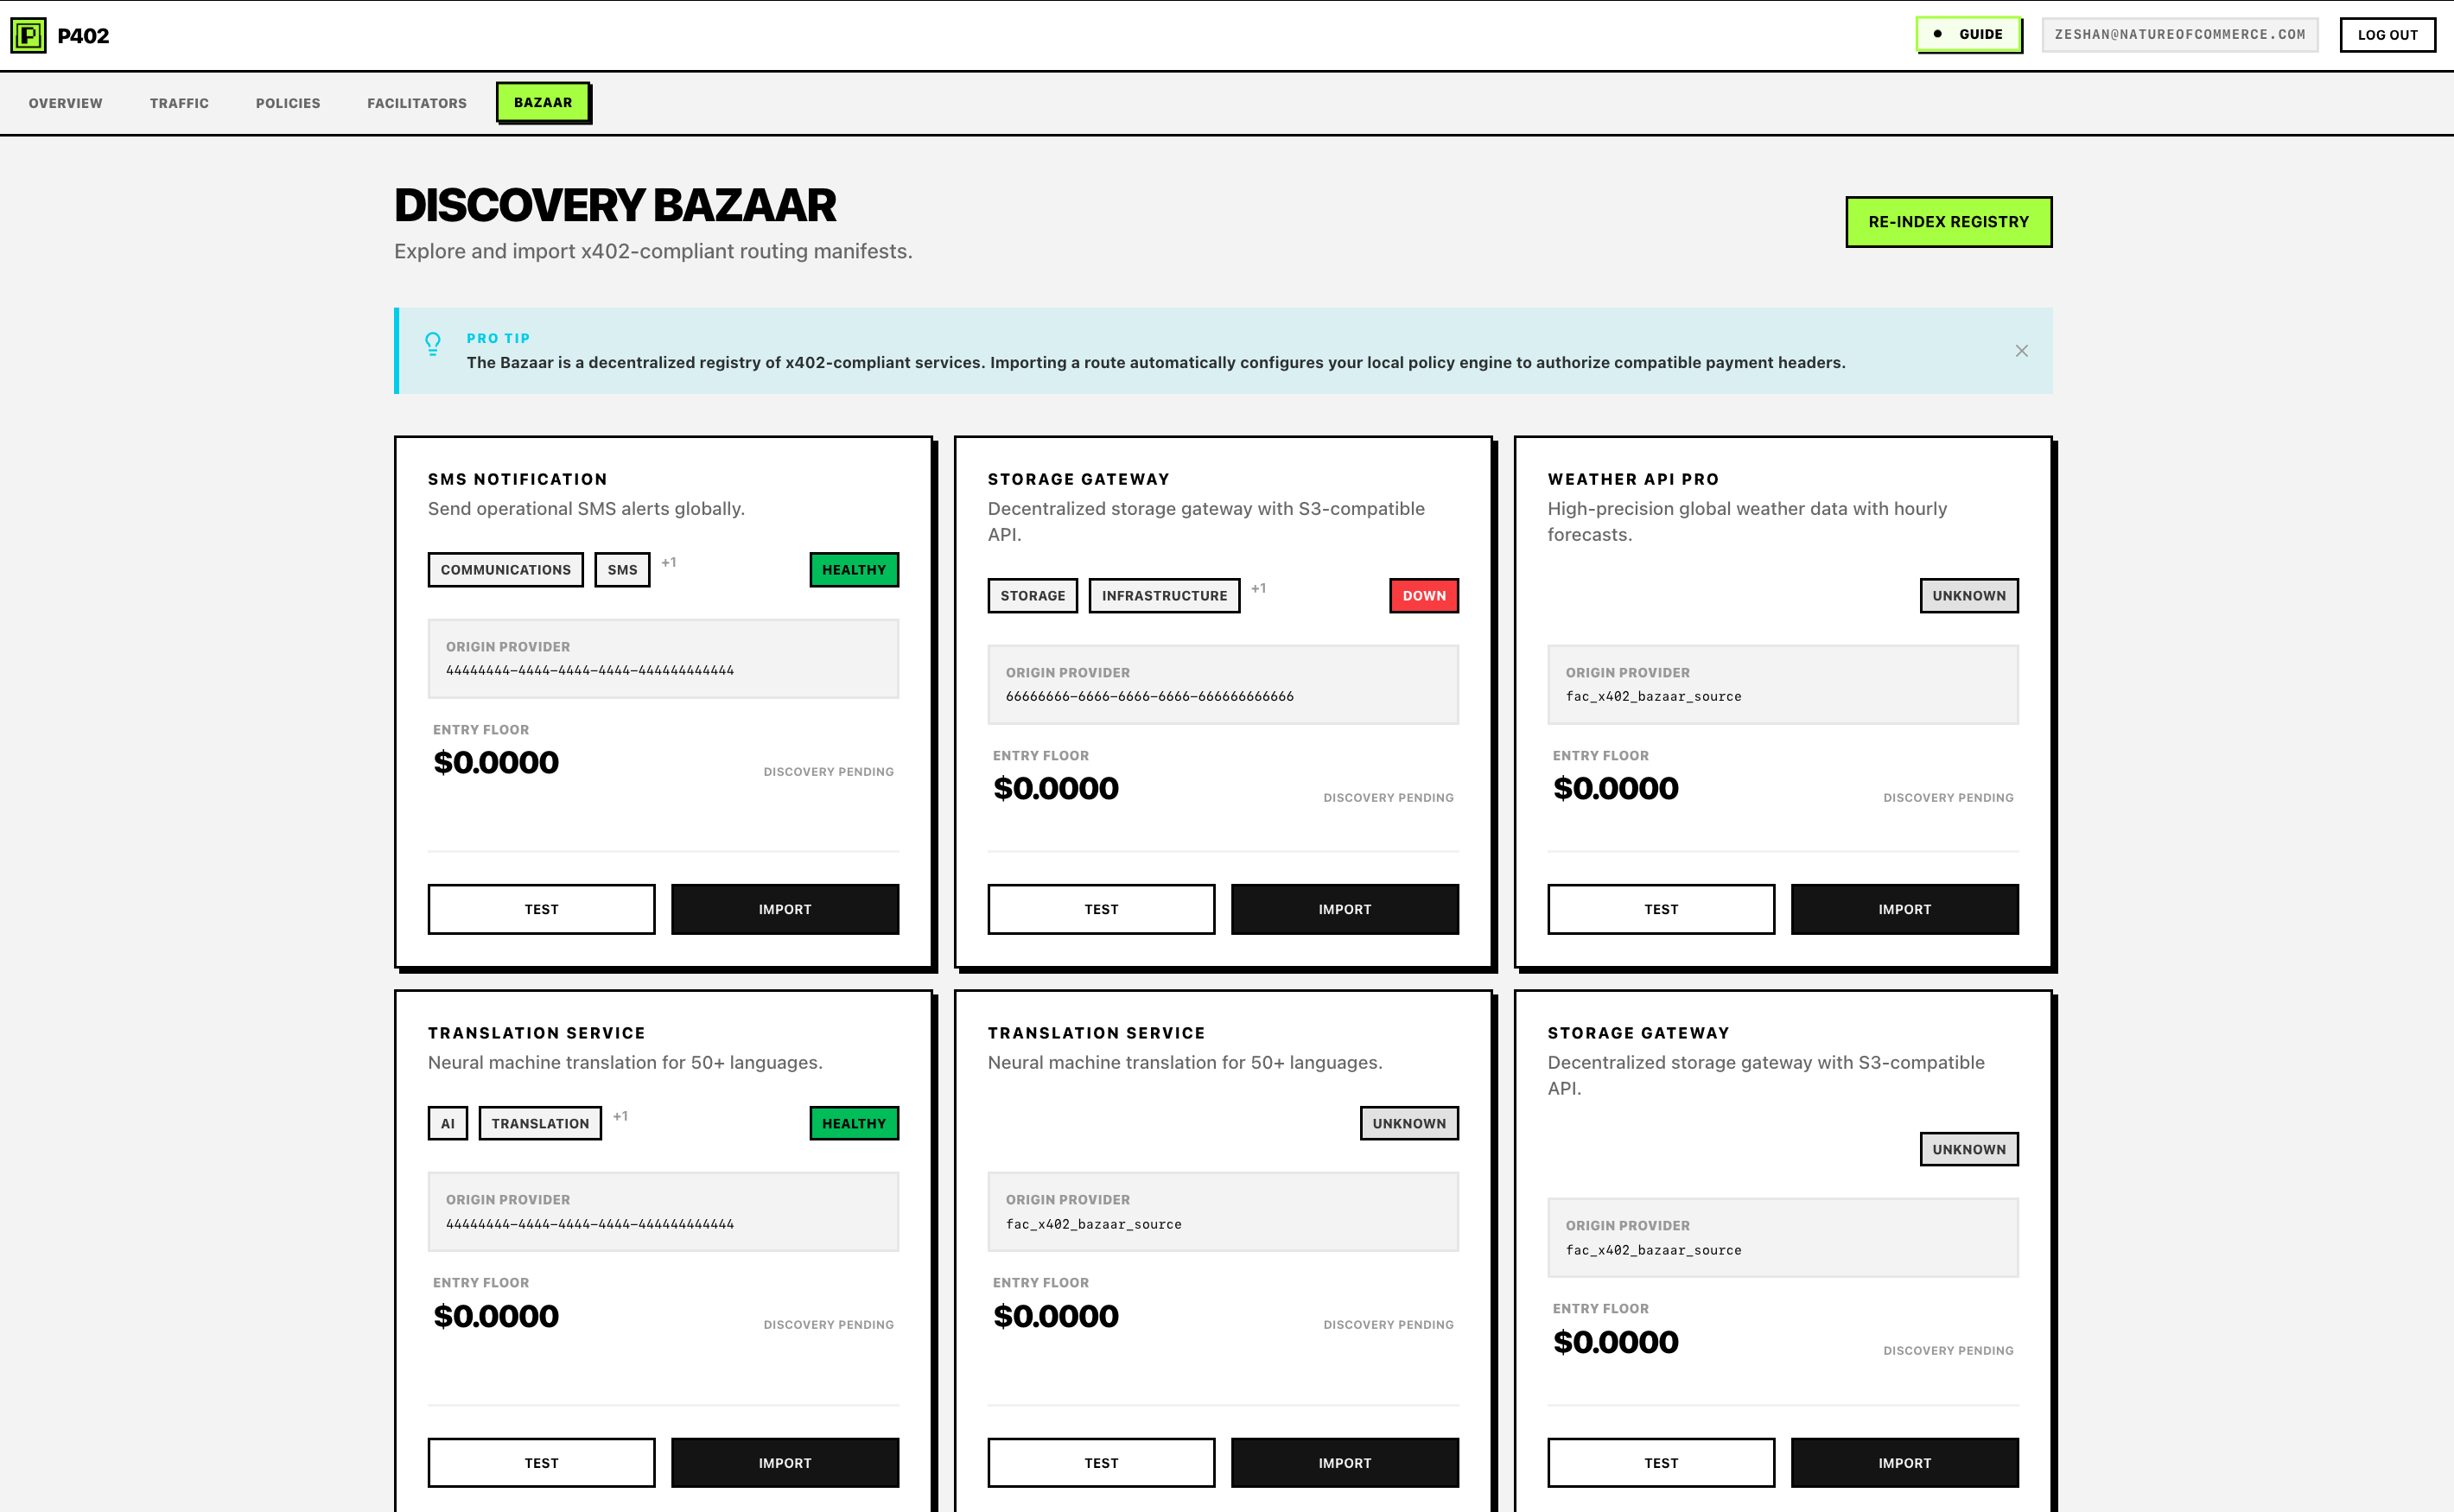Click the DOWN status badge on Storage Gateway

tap(1424, 595)
